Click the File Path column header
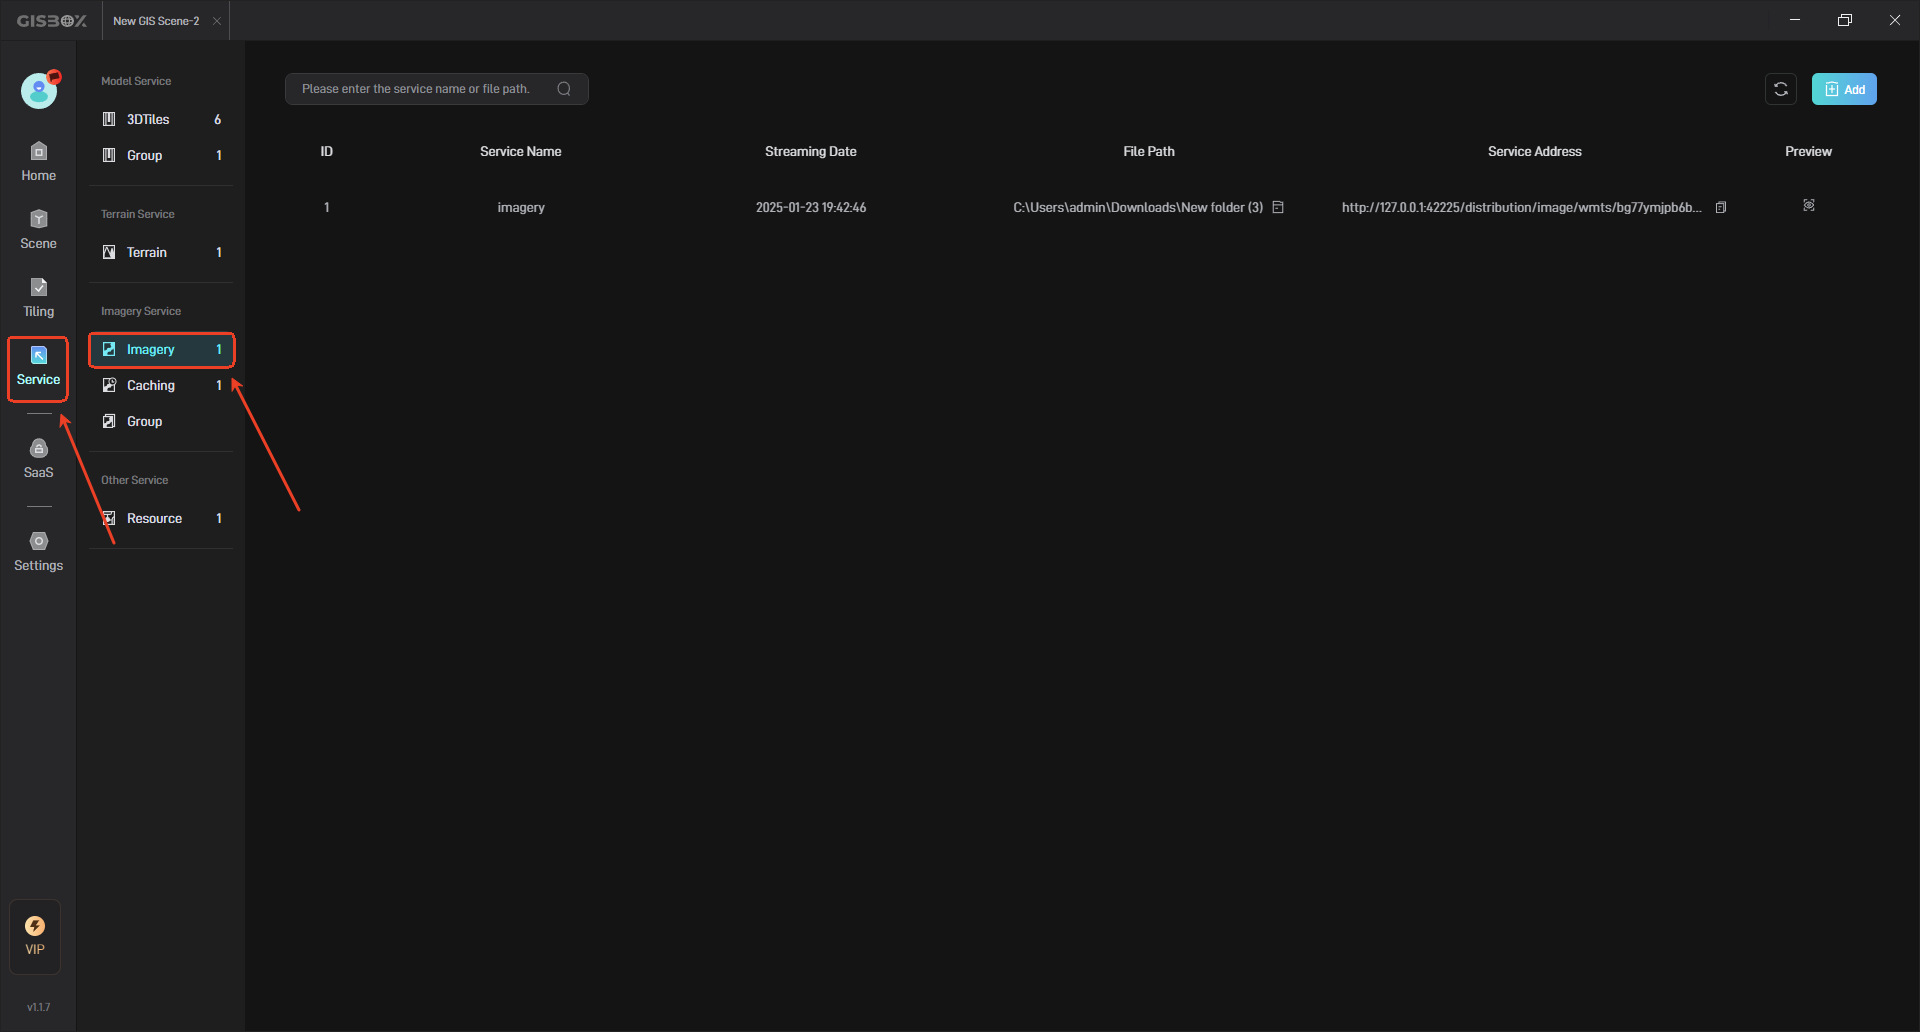 (x=1149, y=151)
